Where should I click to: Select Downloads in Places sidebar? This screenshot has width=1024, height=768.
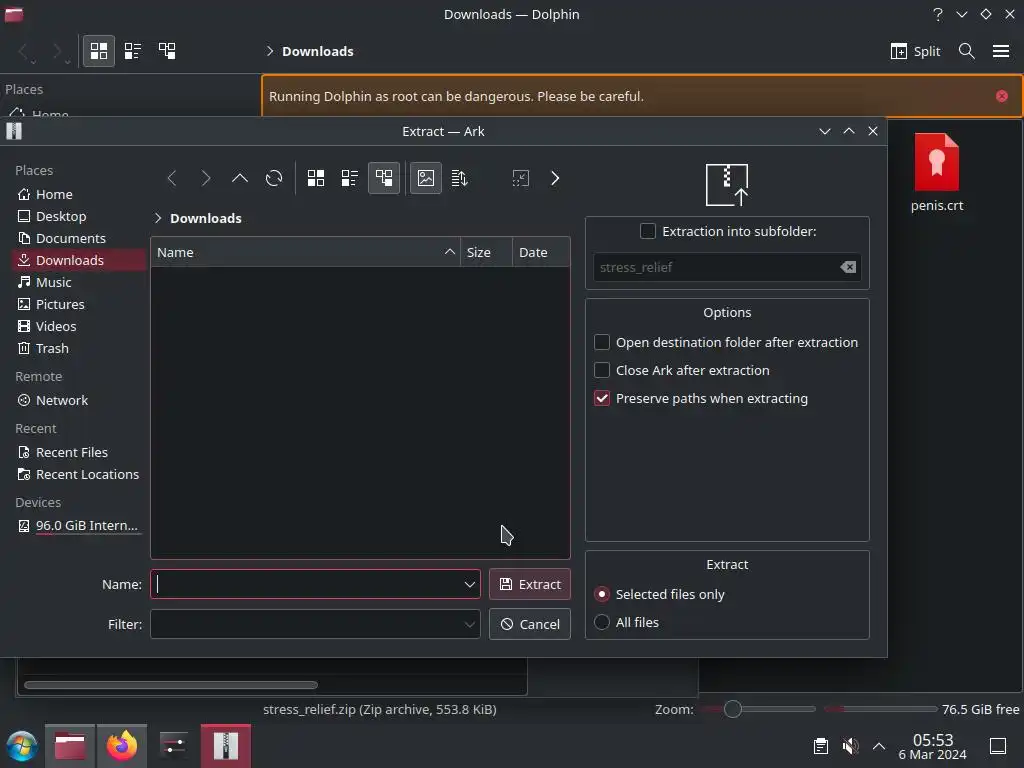click(x=78, y=260)
